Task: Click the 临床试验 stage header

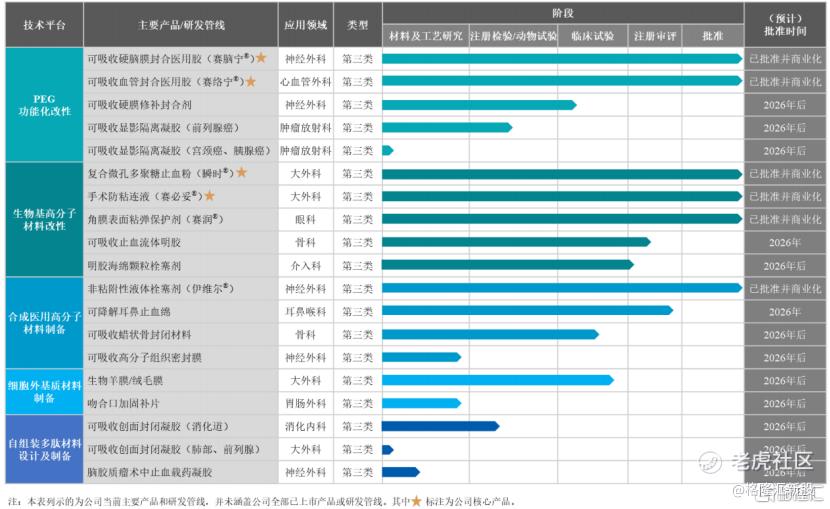Action: pos(593,36)
